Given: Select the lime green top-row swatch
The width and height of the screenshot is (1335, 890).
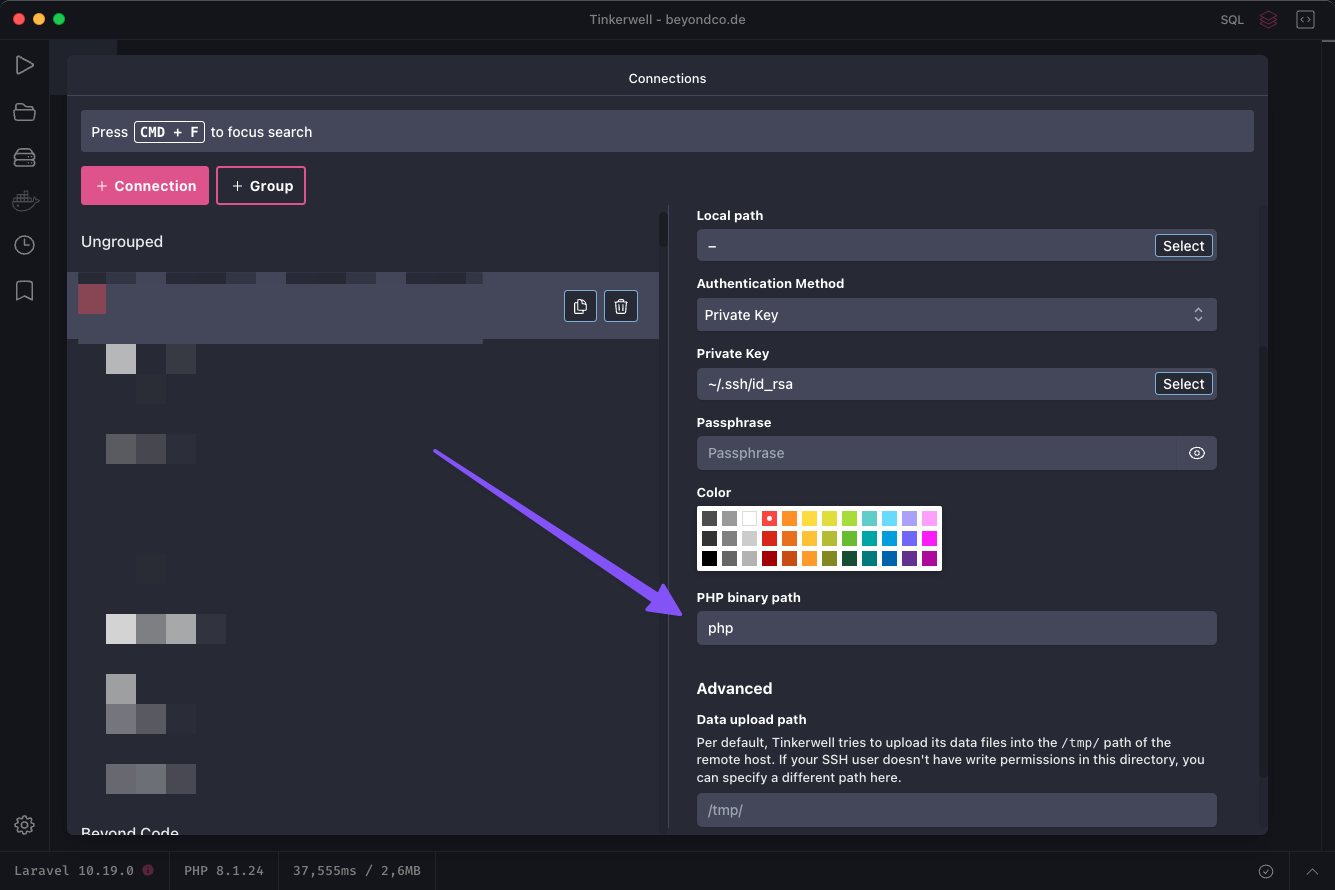Looking at the screenshot, I should click(x=849, y=518).
